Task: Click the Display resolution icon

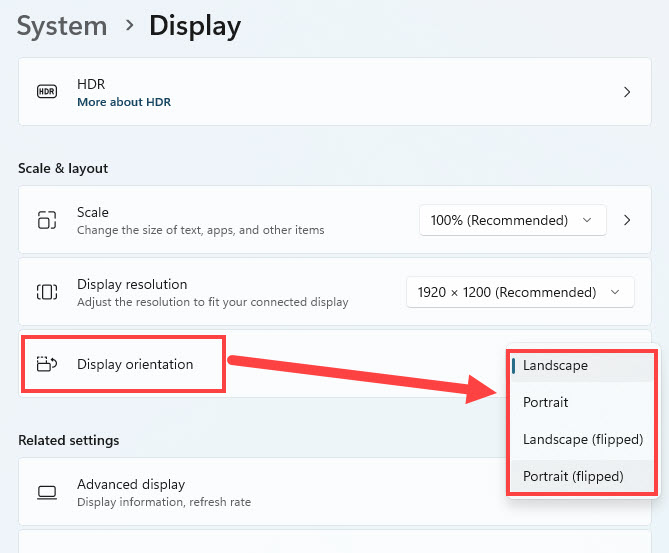Action: [47, 292]
